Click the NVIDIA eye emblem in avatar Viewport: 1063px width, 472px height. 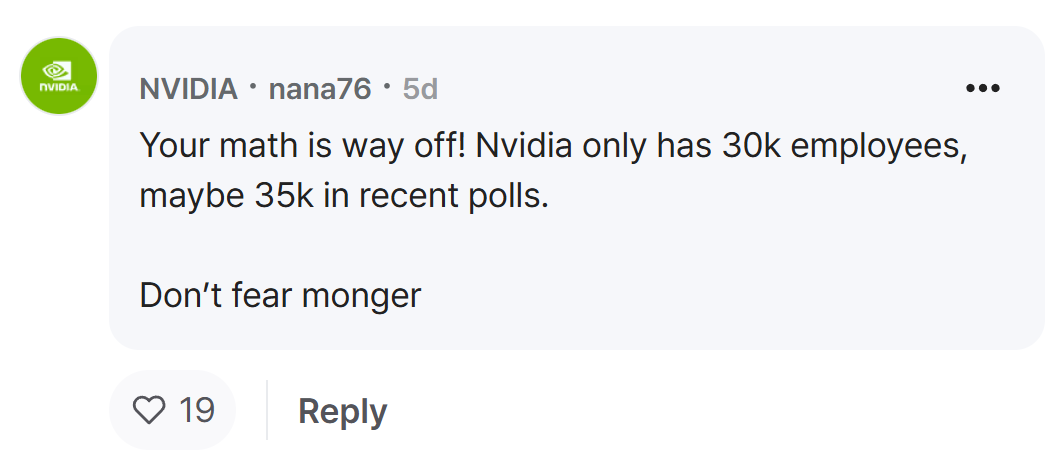pyautogui.click(x=58, y=71)
